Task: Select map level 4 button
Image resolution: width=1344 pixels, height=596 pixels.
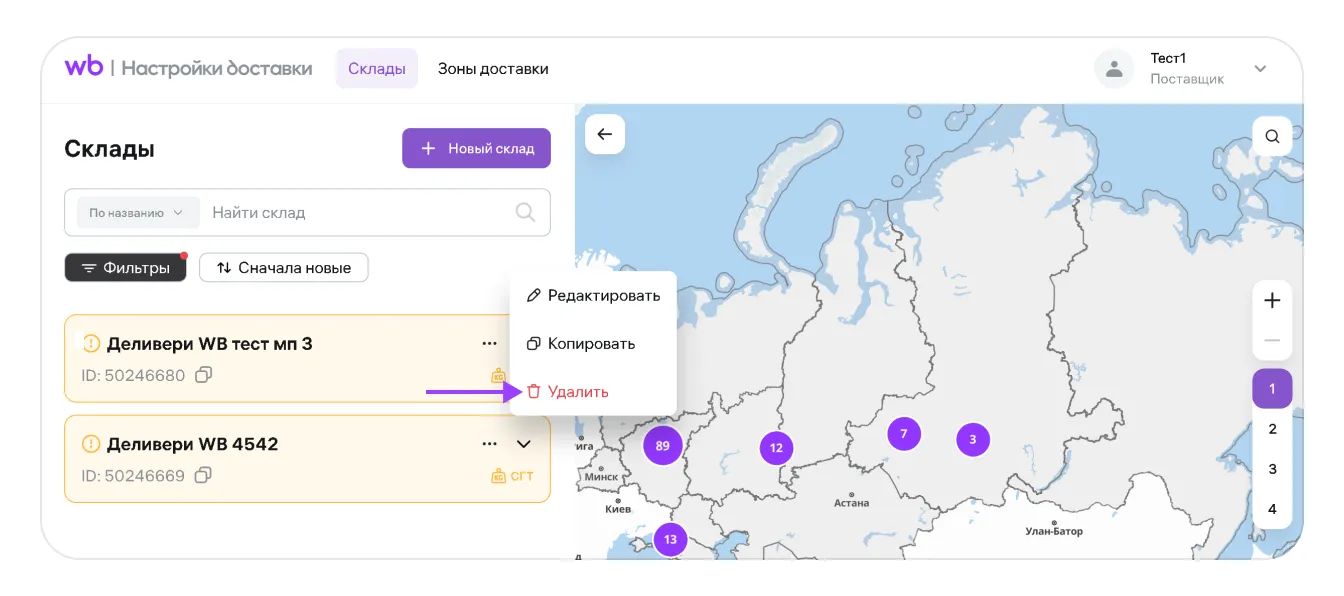Action: (x=1272, y=509)
